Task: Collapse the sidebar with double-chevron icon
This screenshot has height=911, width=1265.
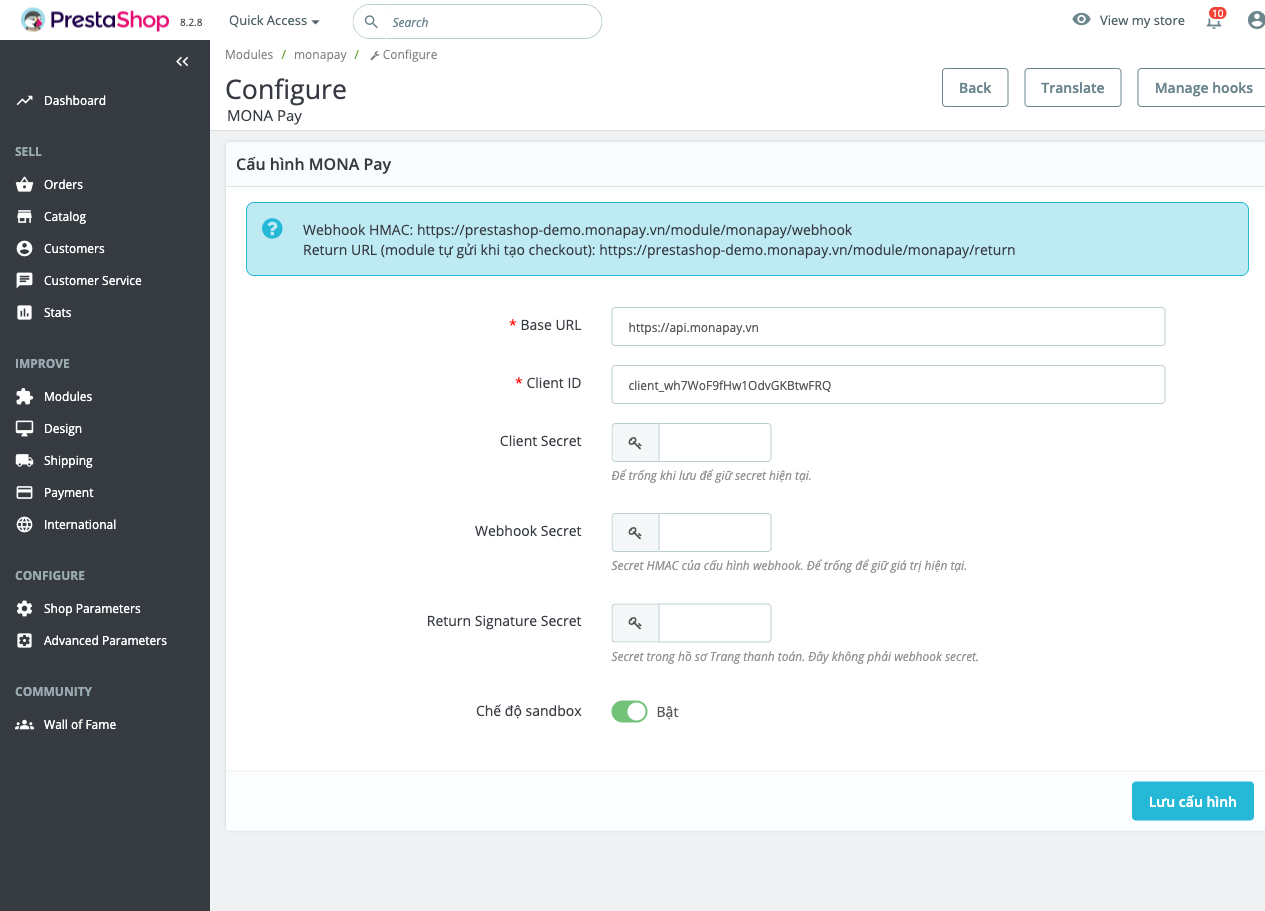Action: 182,62
